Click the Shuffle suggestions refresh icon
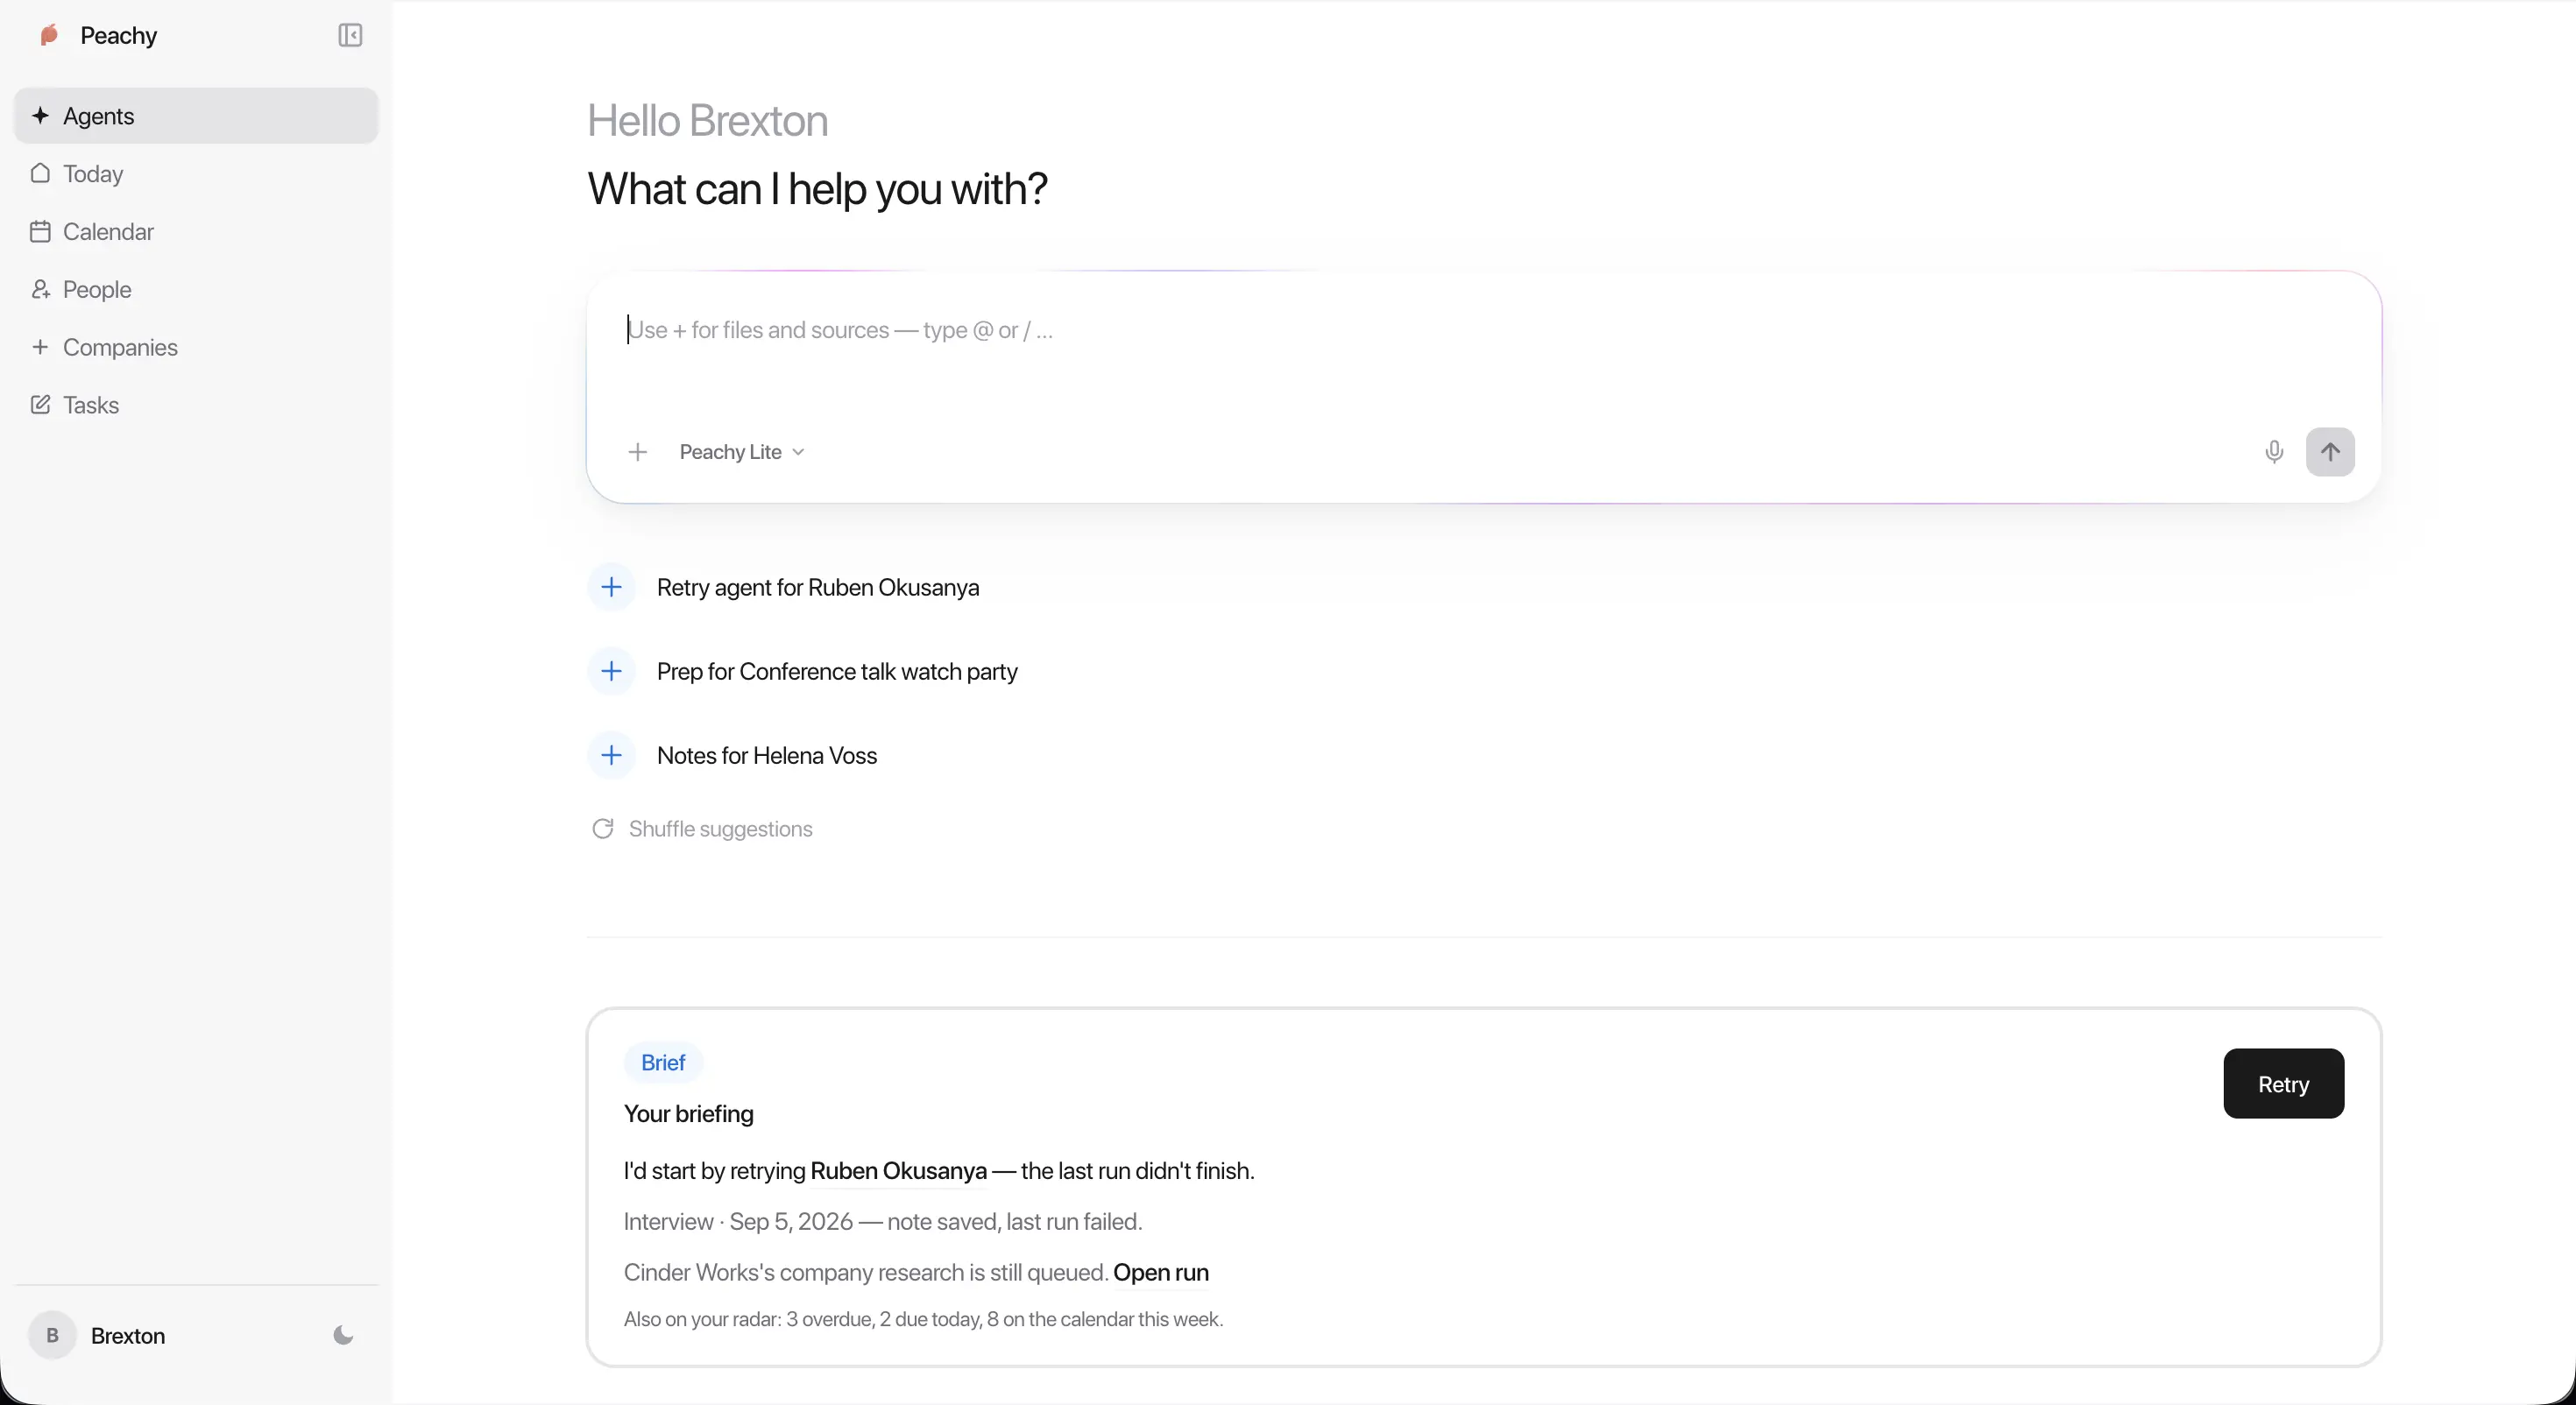 pos(602,829)
